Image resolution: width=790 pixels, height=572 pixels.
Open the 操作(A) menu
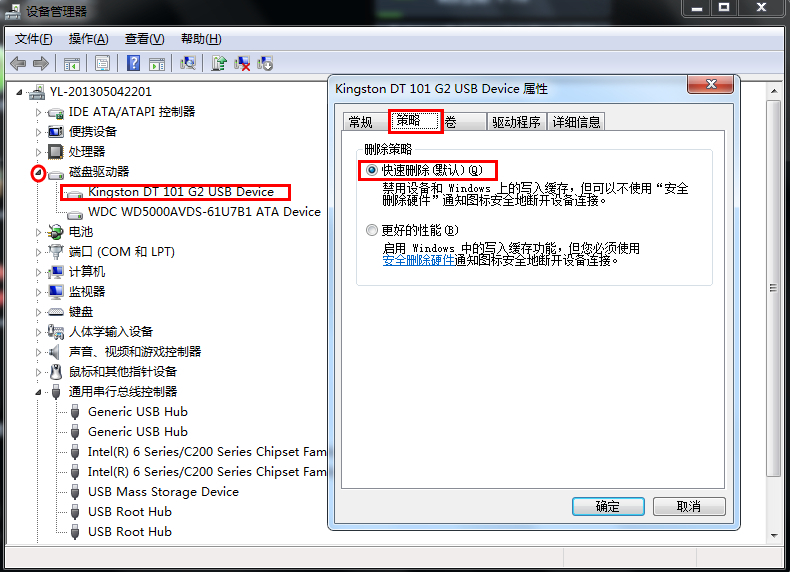click(88, 39)
